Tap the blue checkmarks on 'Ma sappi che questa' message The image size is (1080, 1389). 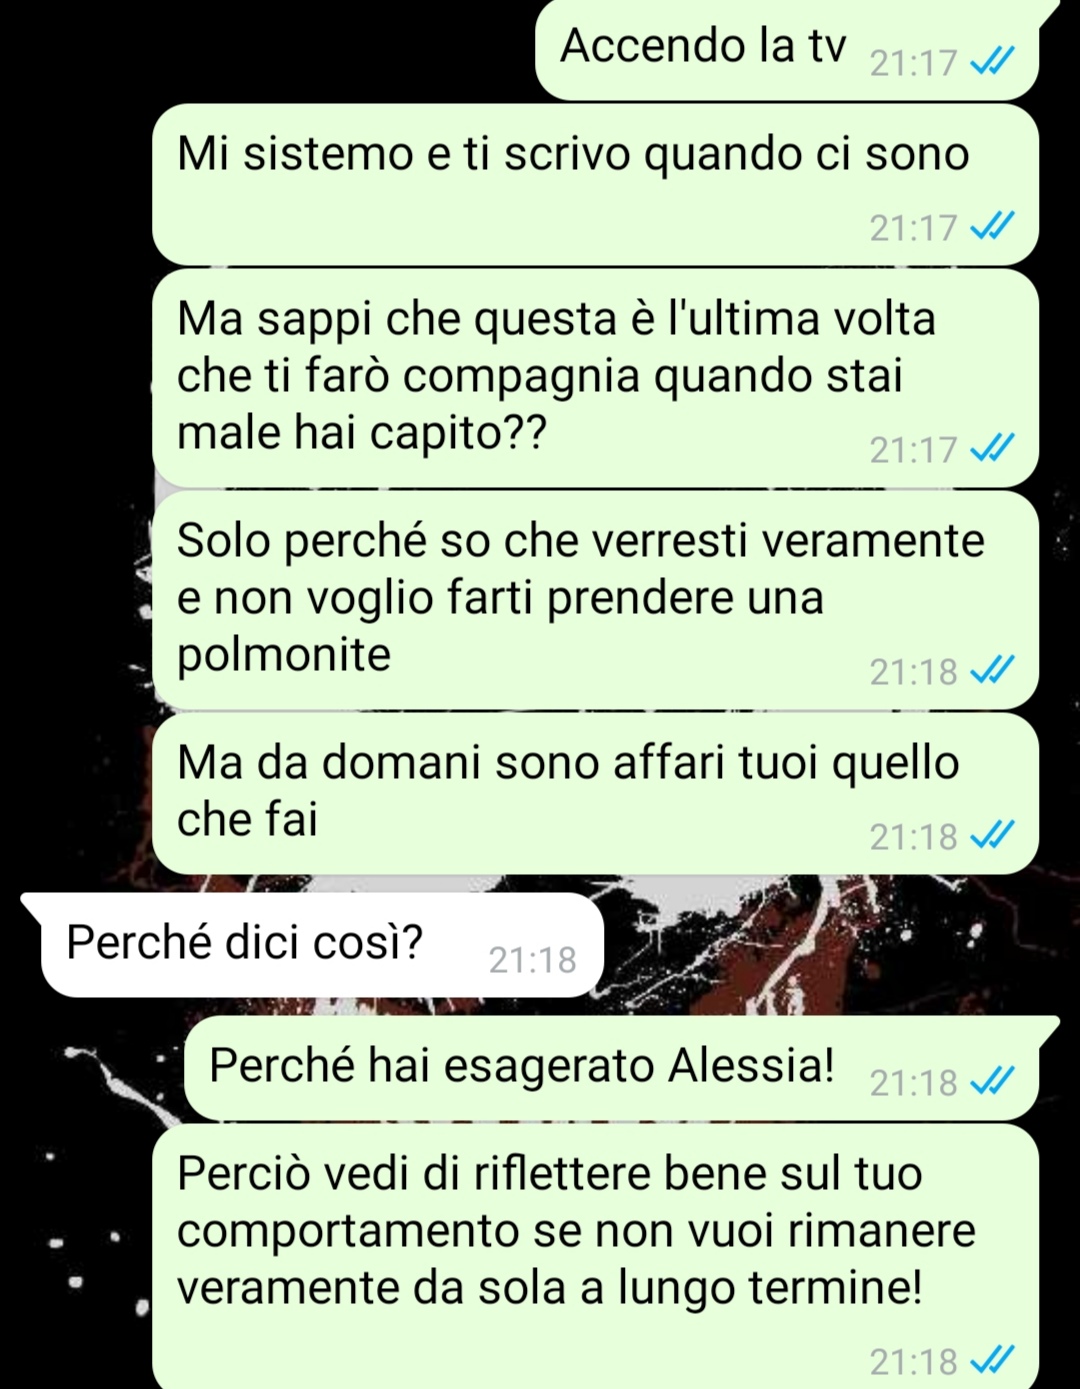(x=993, y=450)
